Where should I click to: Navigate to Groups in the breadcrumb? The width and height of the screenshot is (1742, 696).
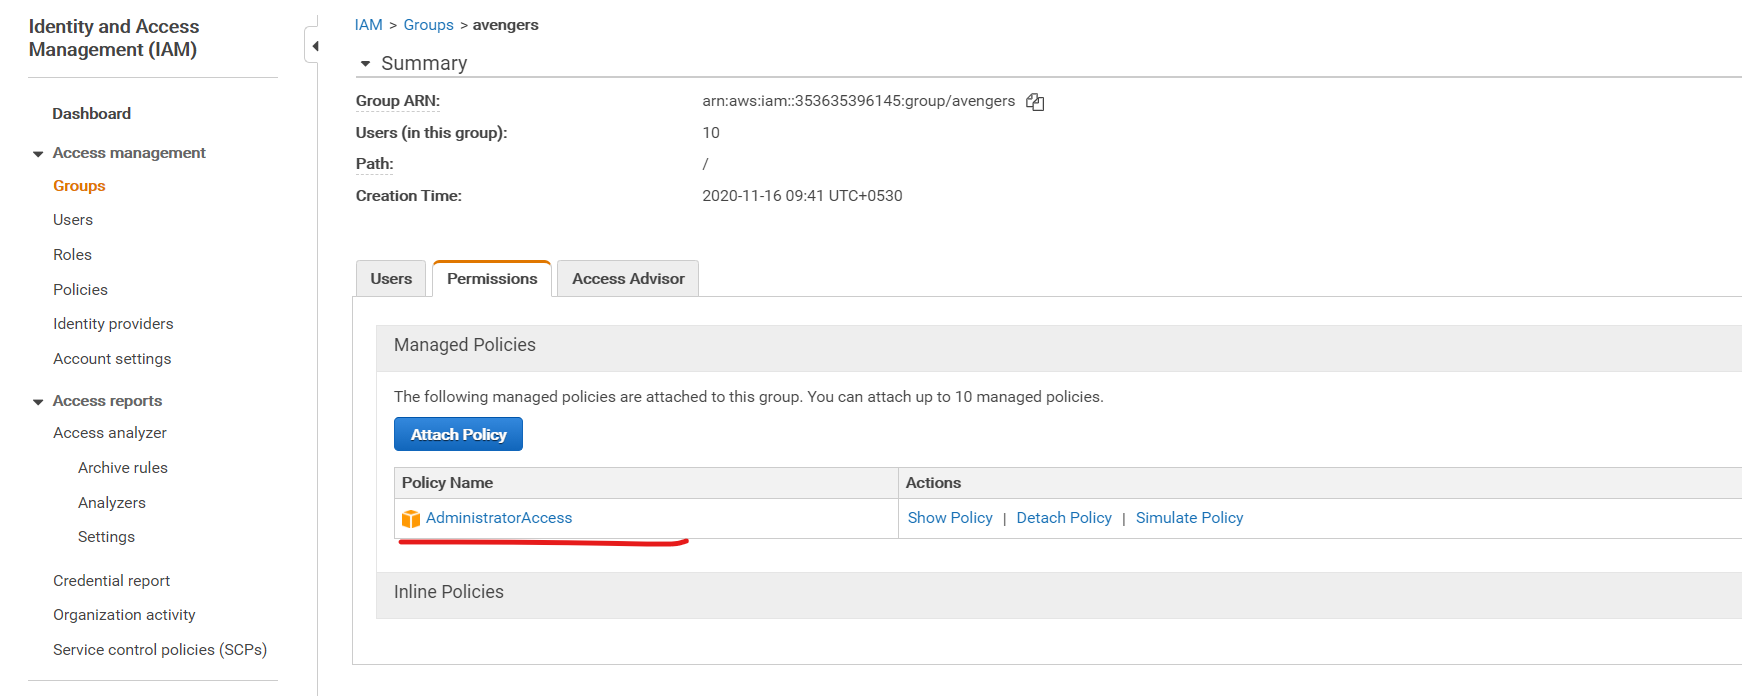pos(428,25)
